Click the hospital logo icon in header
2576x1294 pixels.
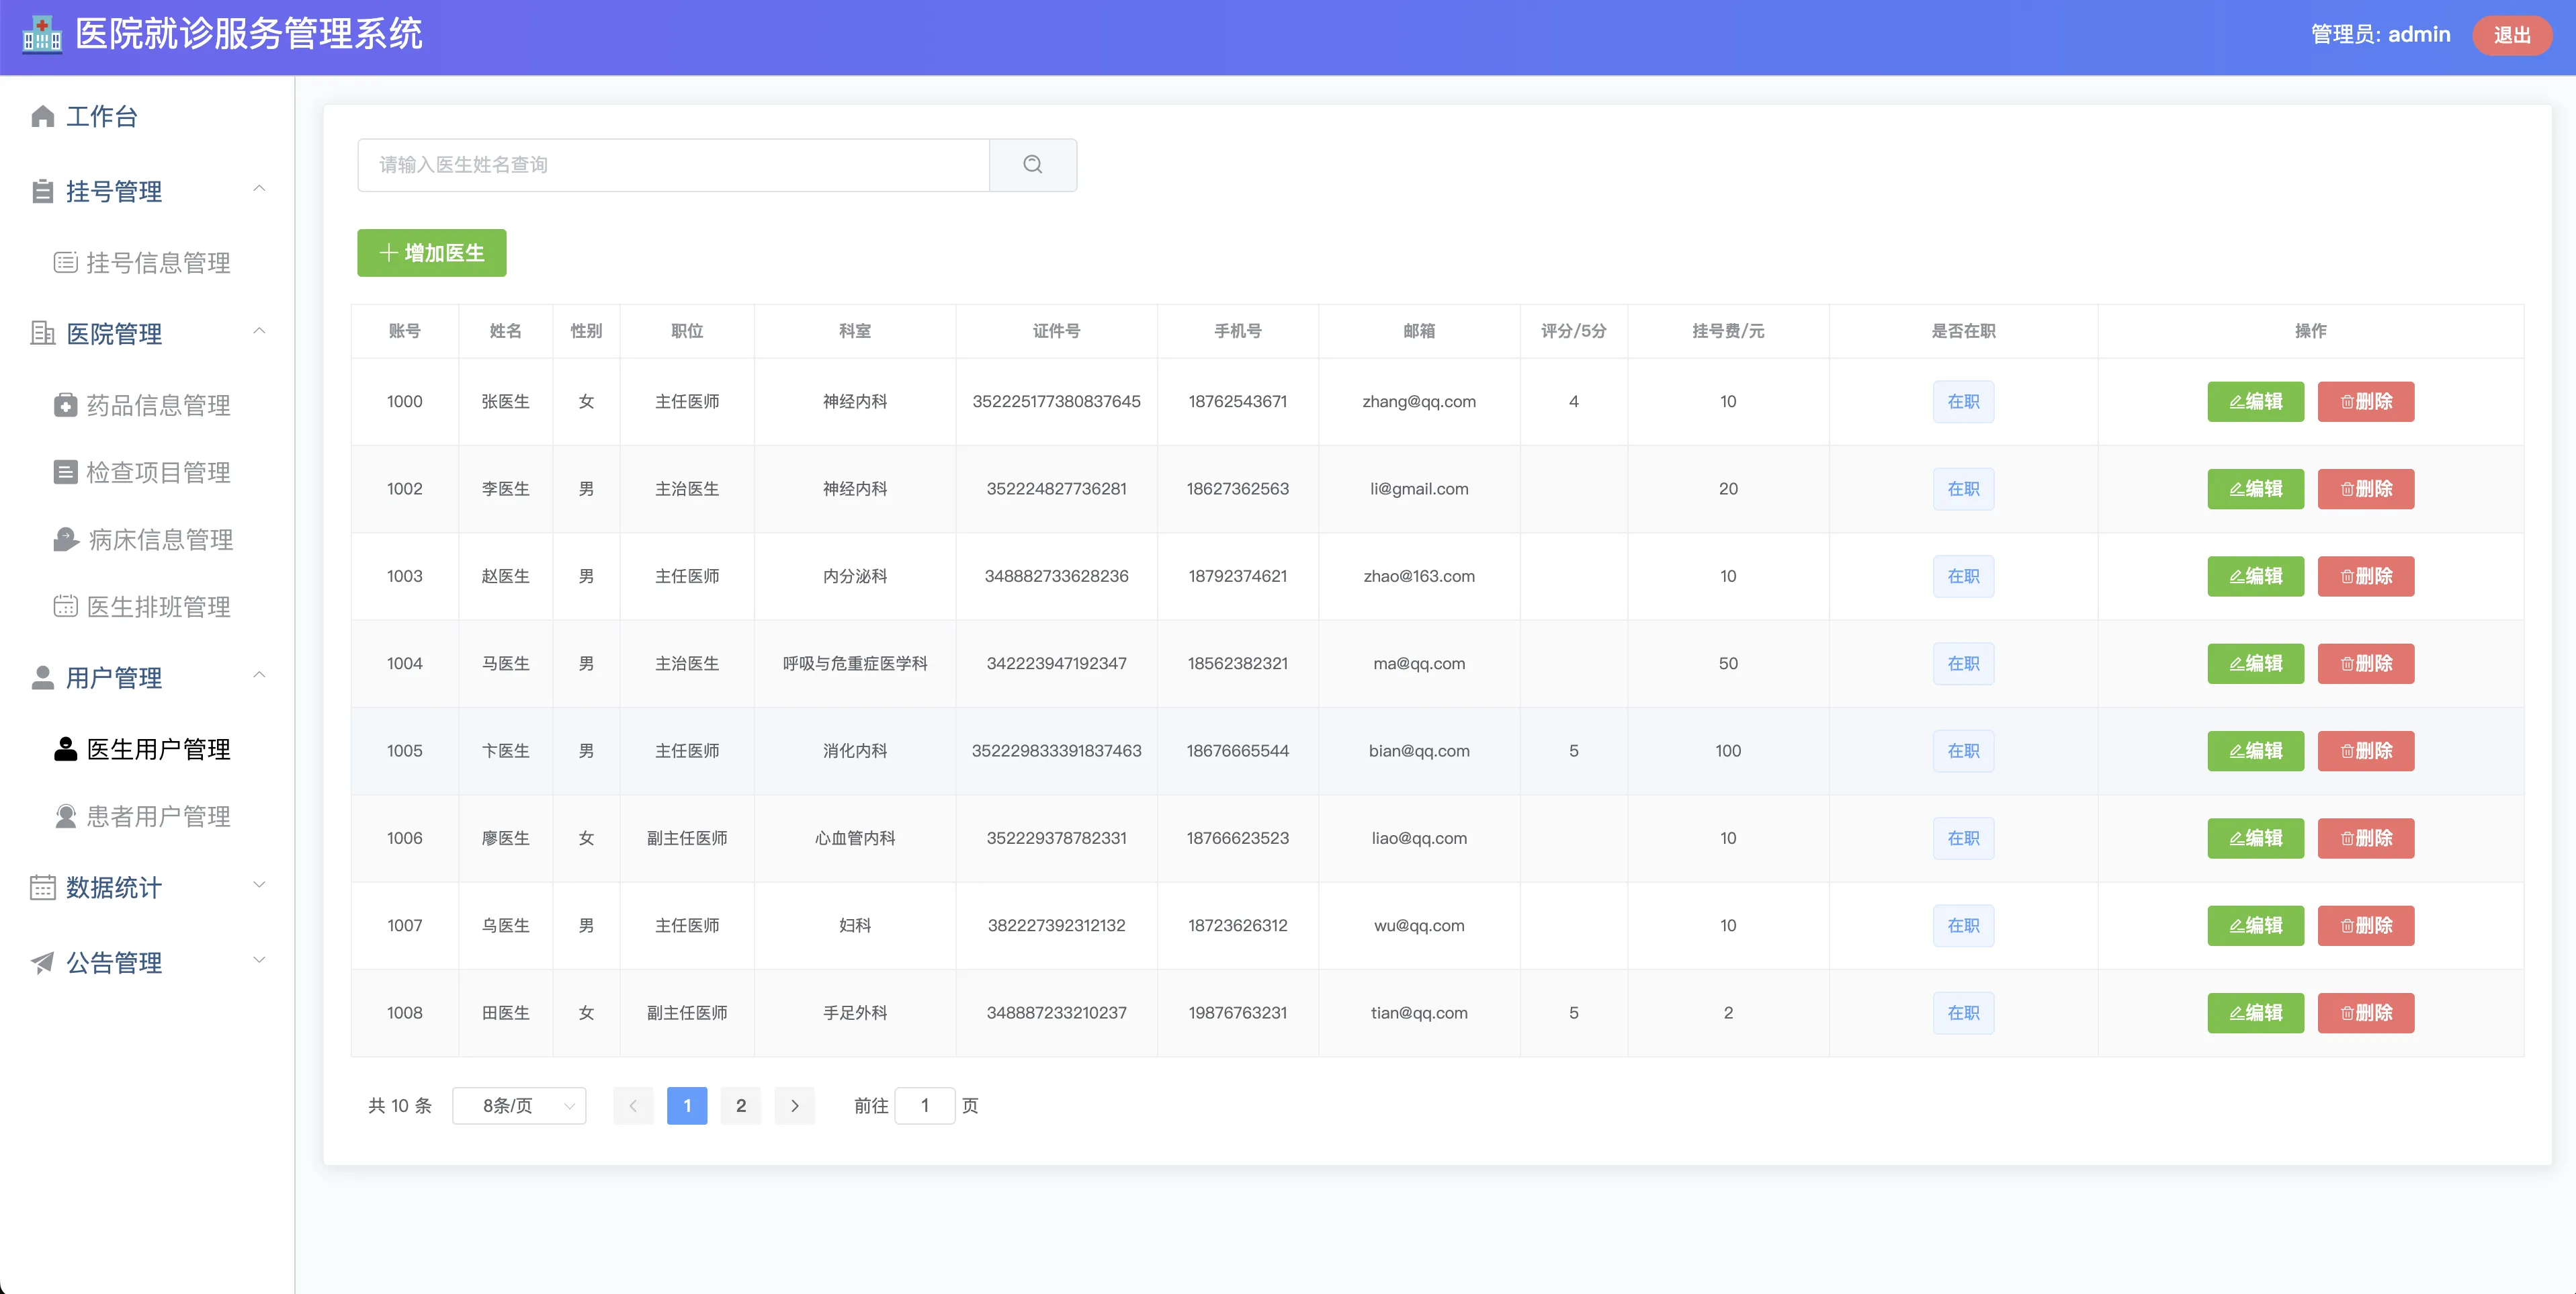coord(42,35)
